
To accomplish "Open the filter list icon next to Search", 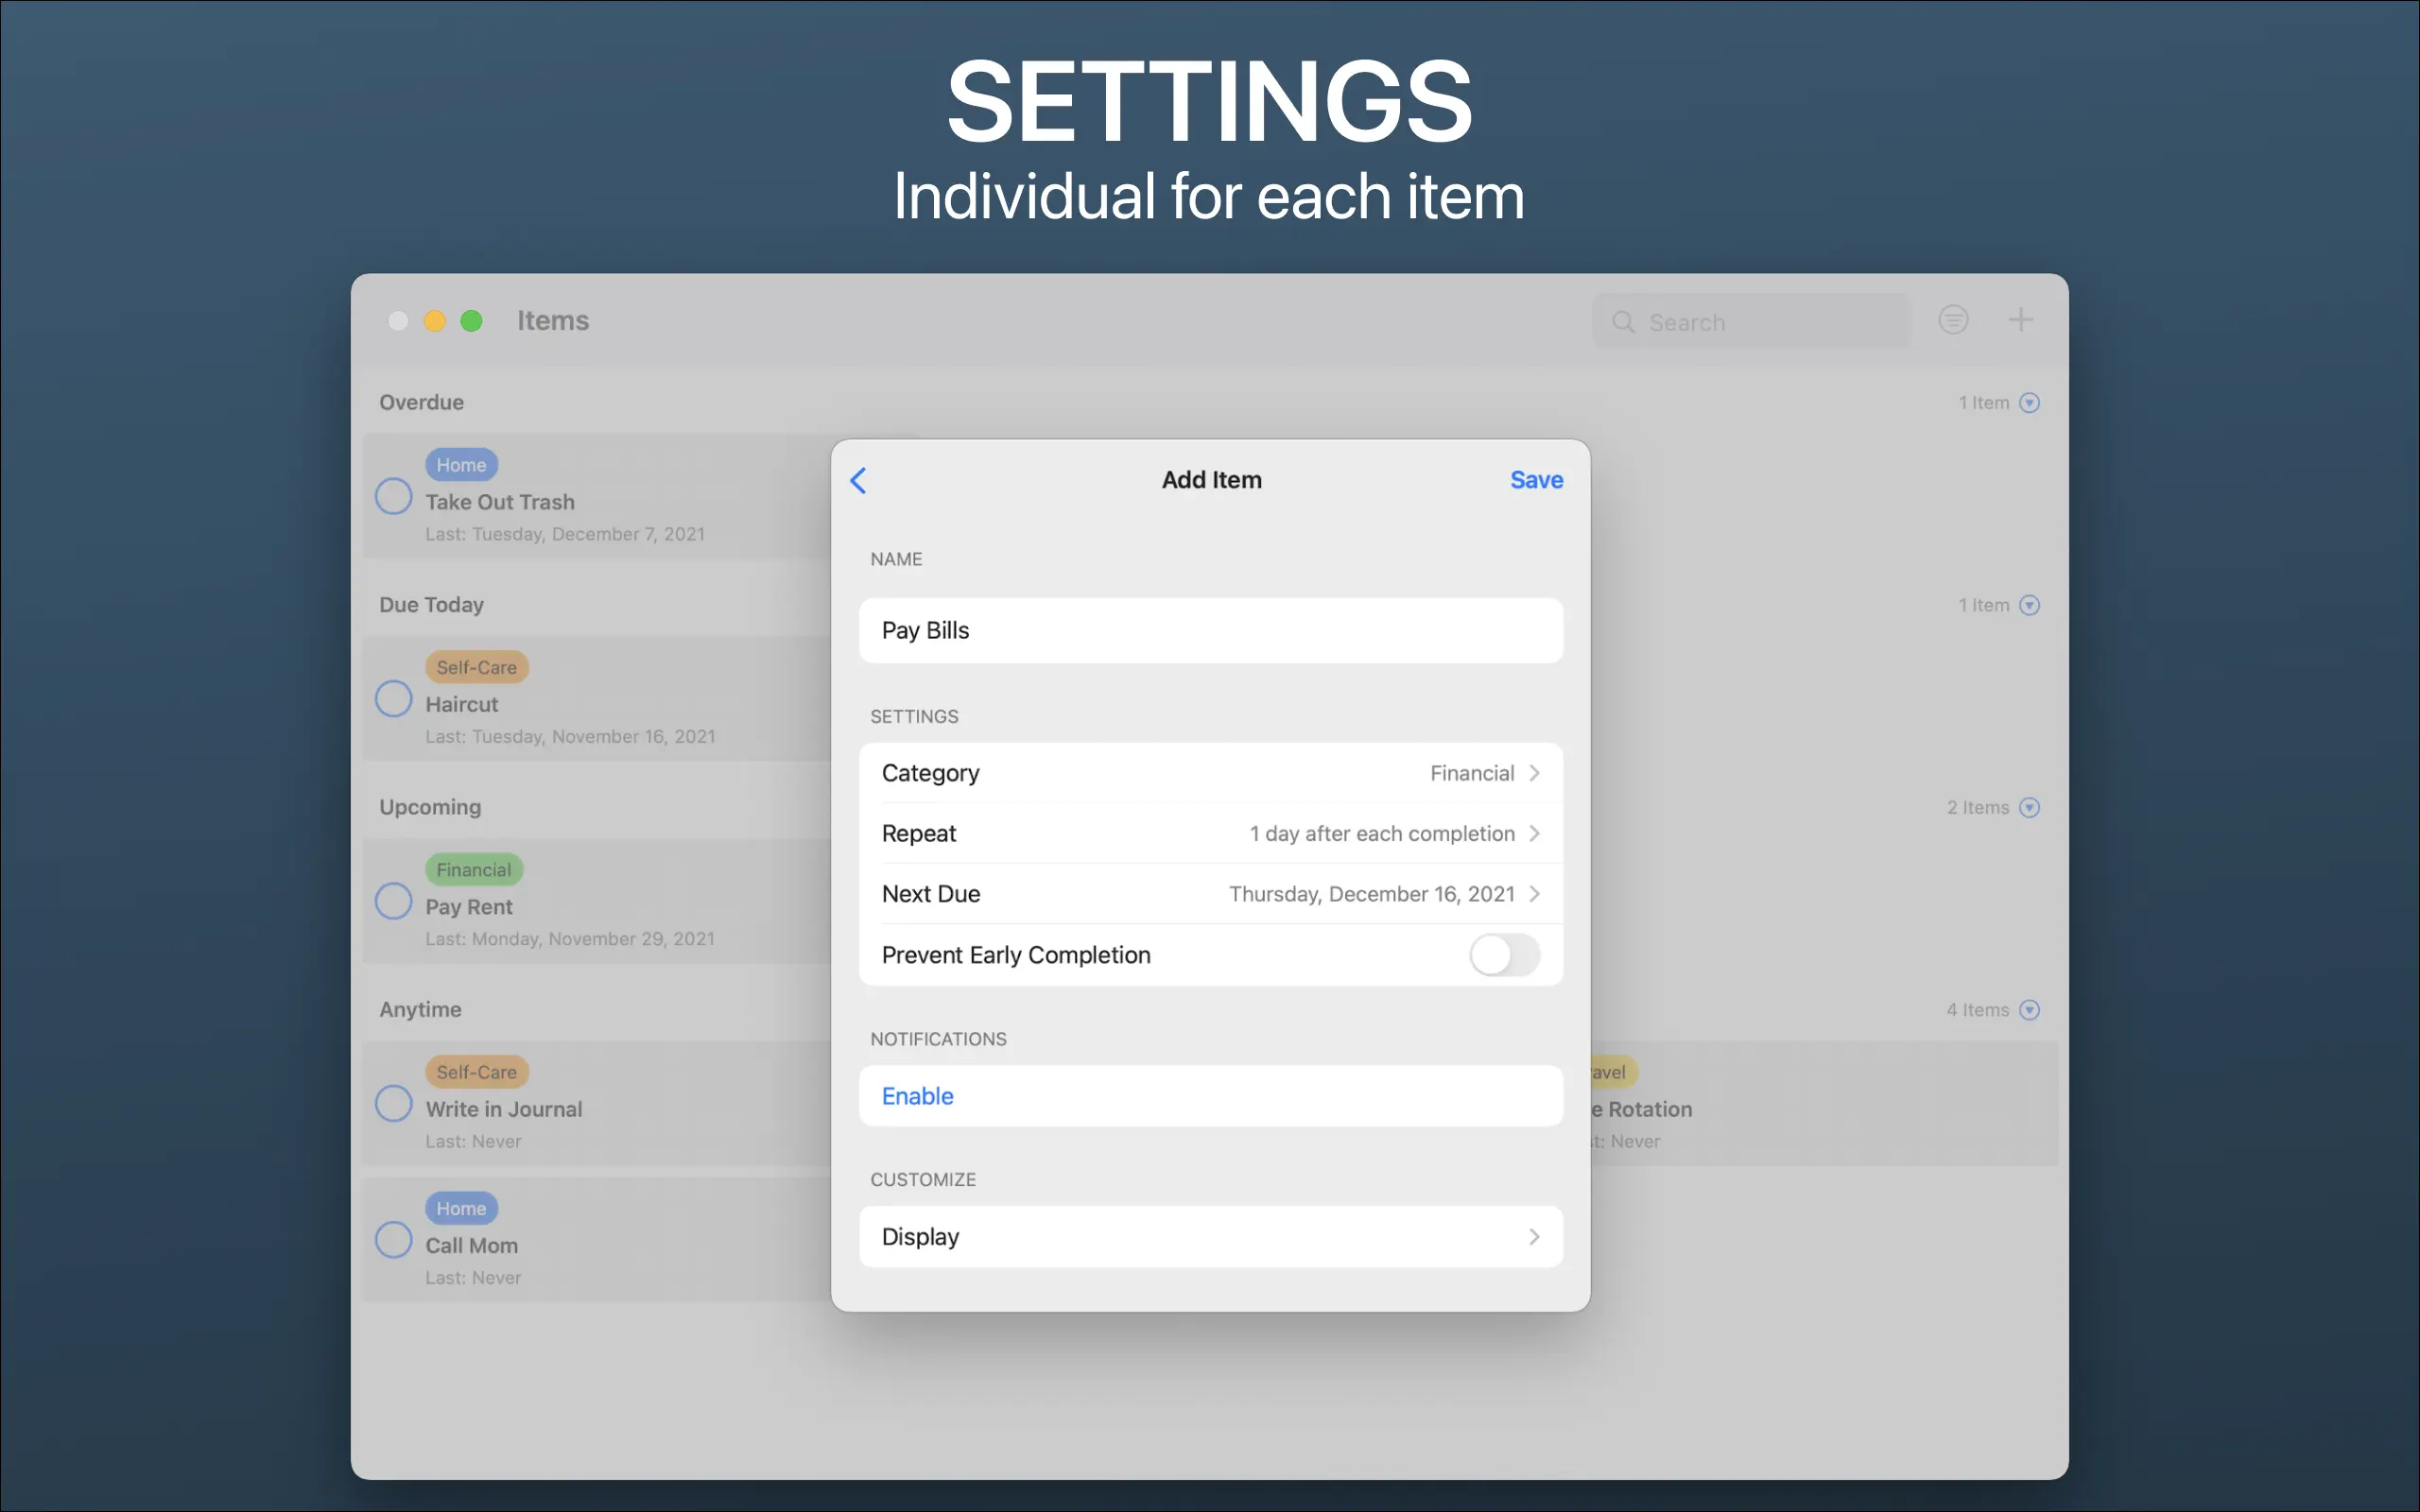I will coord(1952,320).
